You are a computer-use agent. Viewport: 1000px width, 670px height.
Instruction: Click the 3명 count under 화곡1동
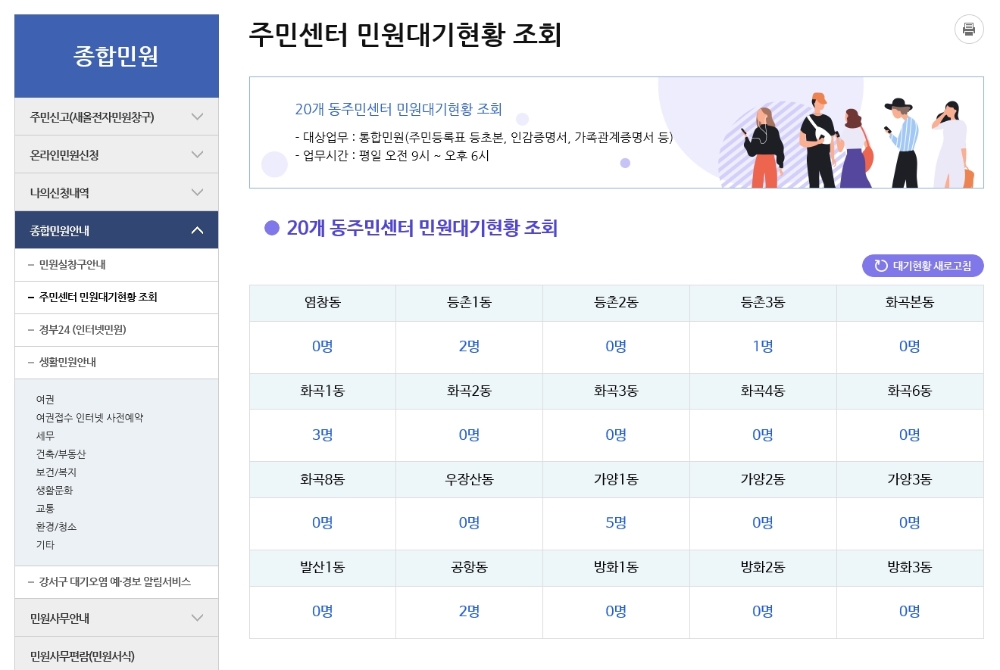click(322, 435)
